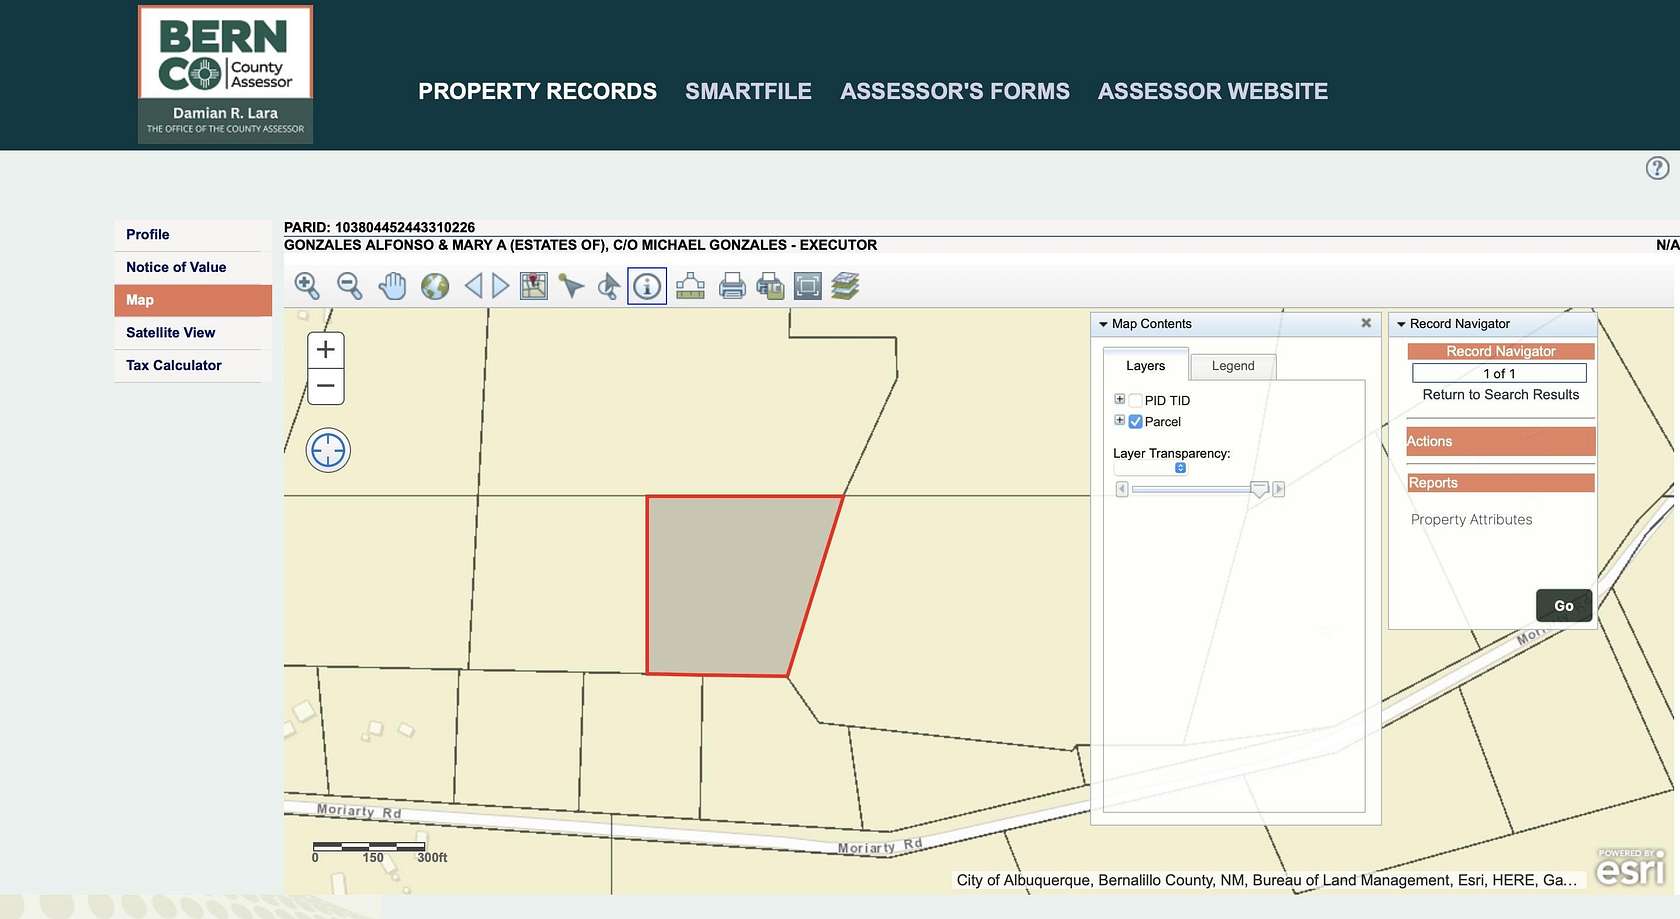Select the Zoom Out magnifier tool

coord(348,285)
